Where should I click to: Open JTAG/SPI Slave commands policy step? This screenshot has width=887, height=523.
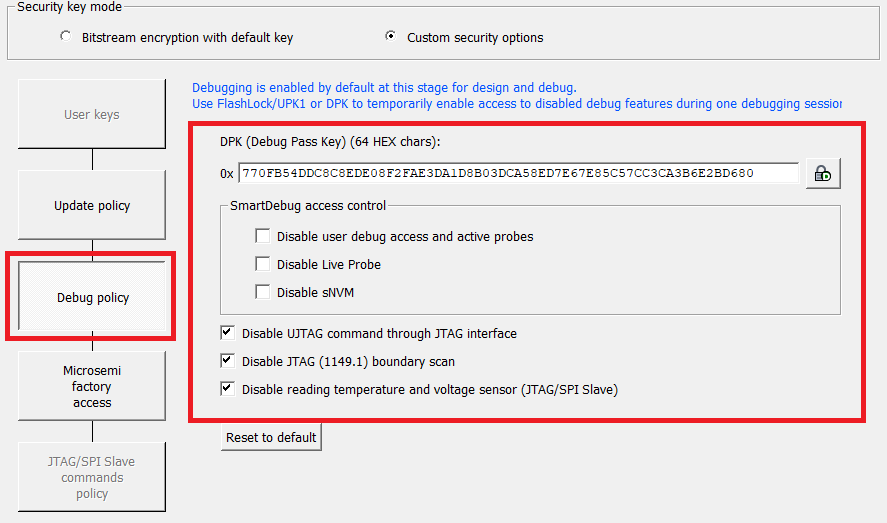pos(92,477)
